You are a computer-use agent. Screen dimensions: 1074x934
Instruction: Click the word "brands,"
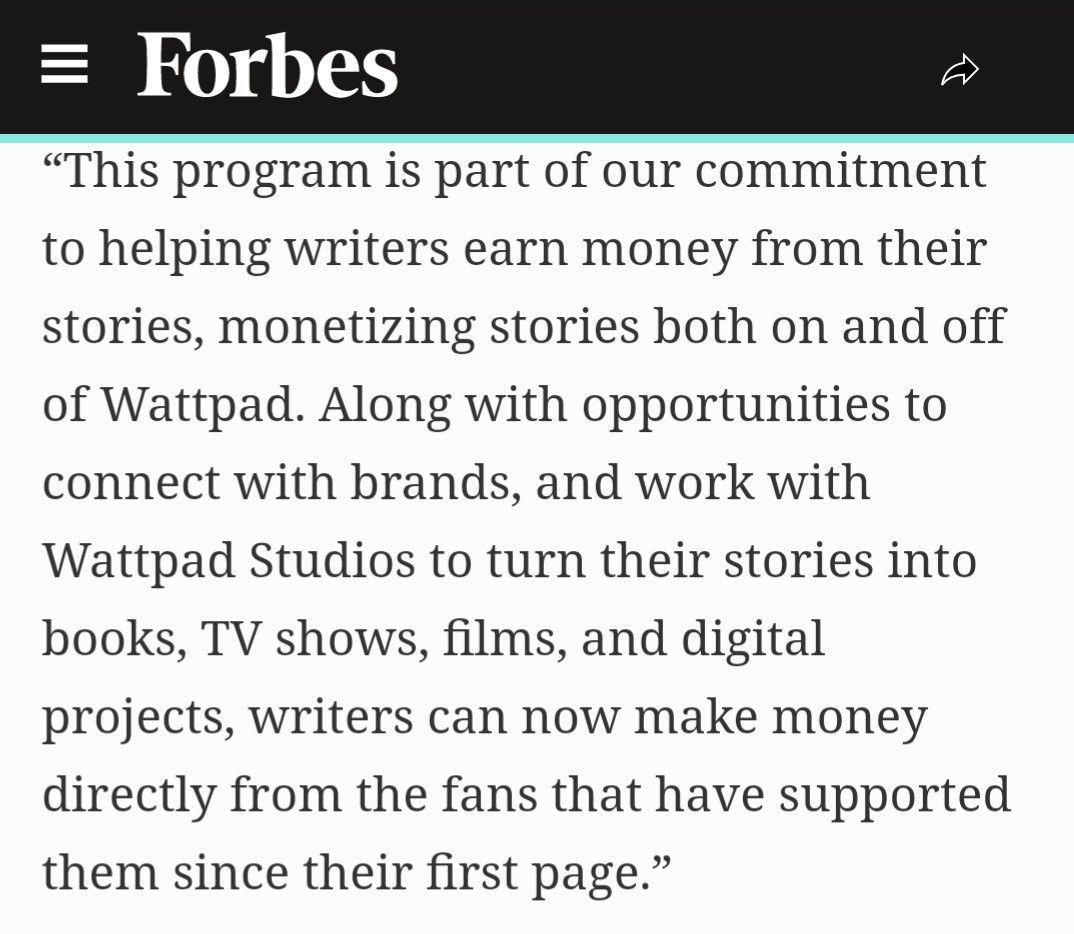point(436,483)
